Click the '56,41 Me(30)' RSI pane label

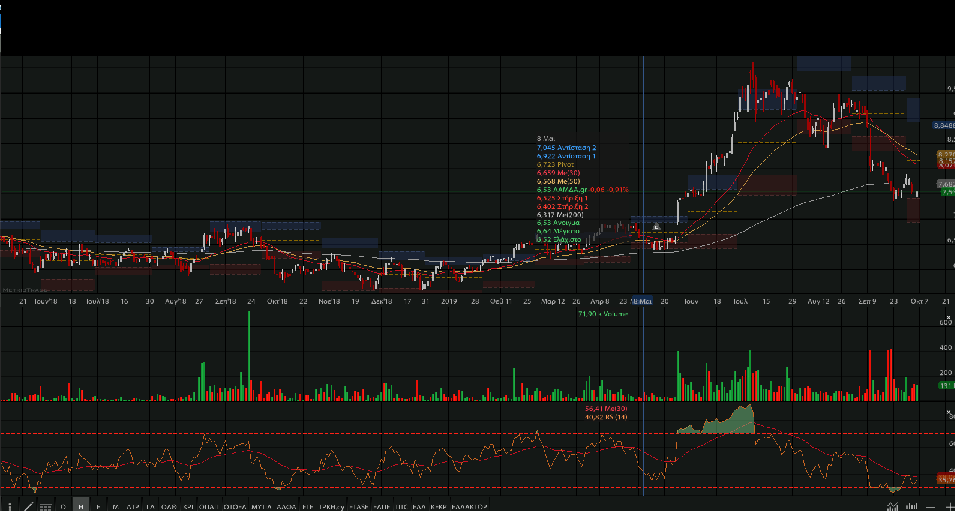(606, 409)
